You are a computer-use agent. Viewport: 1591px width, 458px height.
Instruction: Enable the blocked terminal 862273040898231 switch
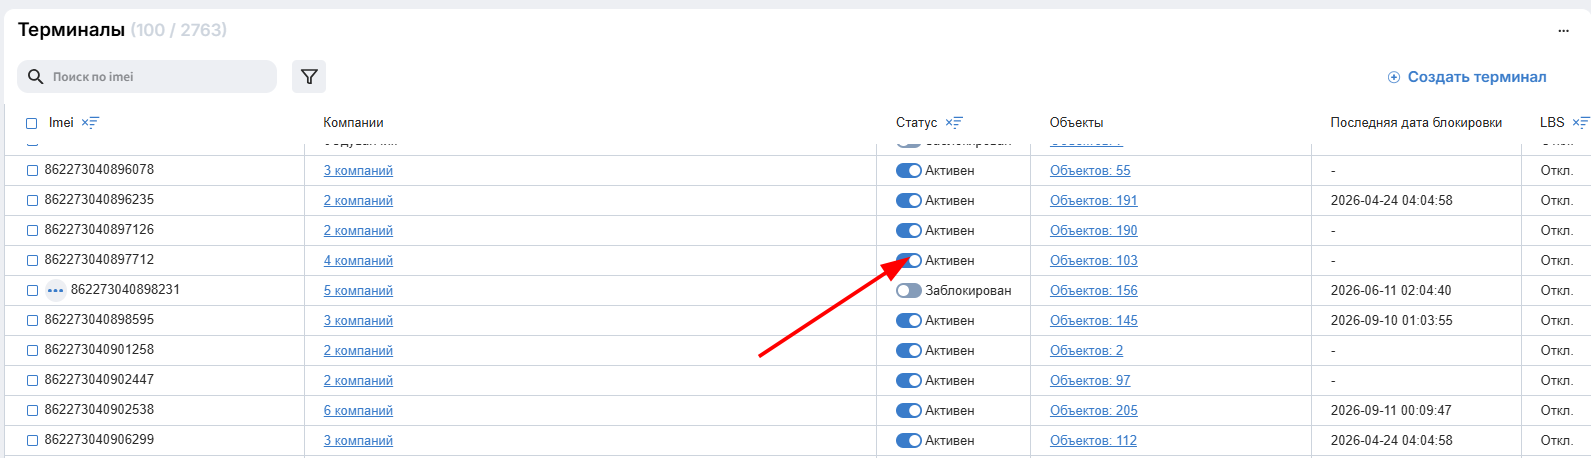pyautogui.click(x=908, y=291)
